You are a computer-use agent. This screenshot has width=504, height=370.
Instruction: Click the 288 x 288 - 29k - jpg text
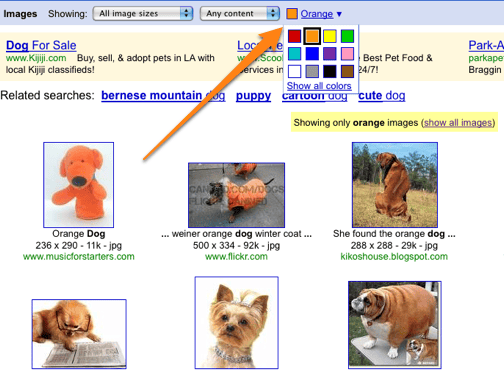coord(394,246)
